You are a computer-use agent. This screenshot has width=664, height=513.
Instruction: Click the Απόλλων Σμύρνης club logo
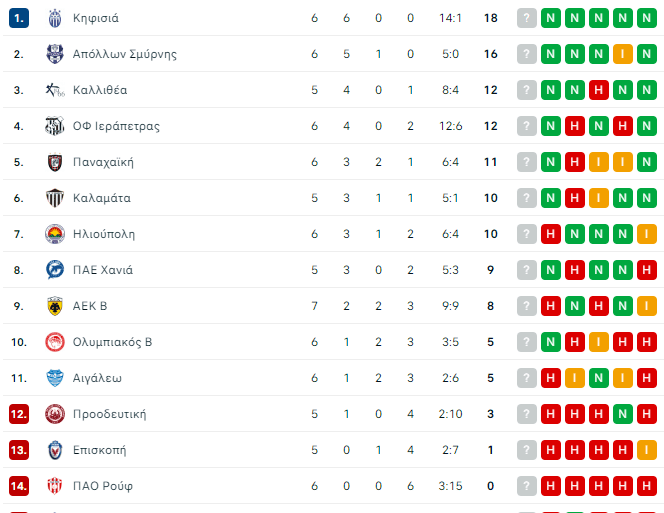[x=55, y=54]
